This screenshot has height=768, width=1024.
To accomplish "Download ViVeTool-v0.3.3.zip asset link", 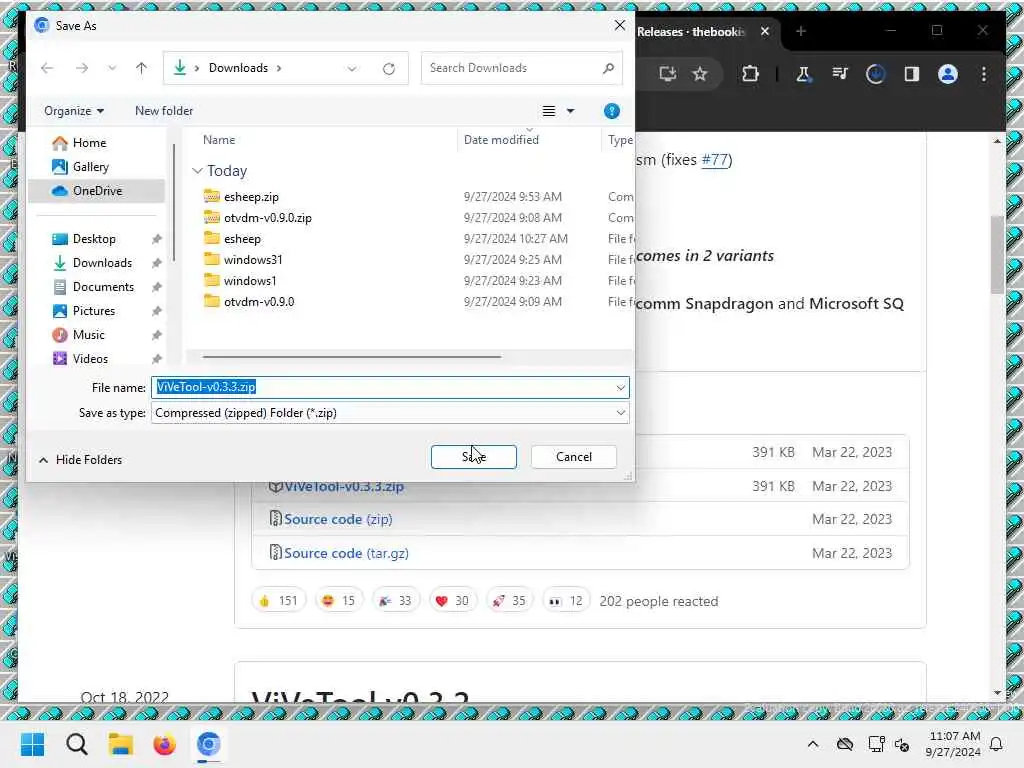I will pos(344,487).
